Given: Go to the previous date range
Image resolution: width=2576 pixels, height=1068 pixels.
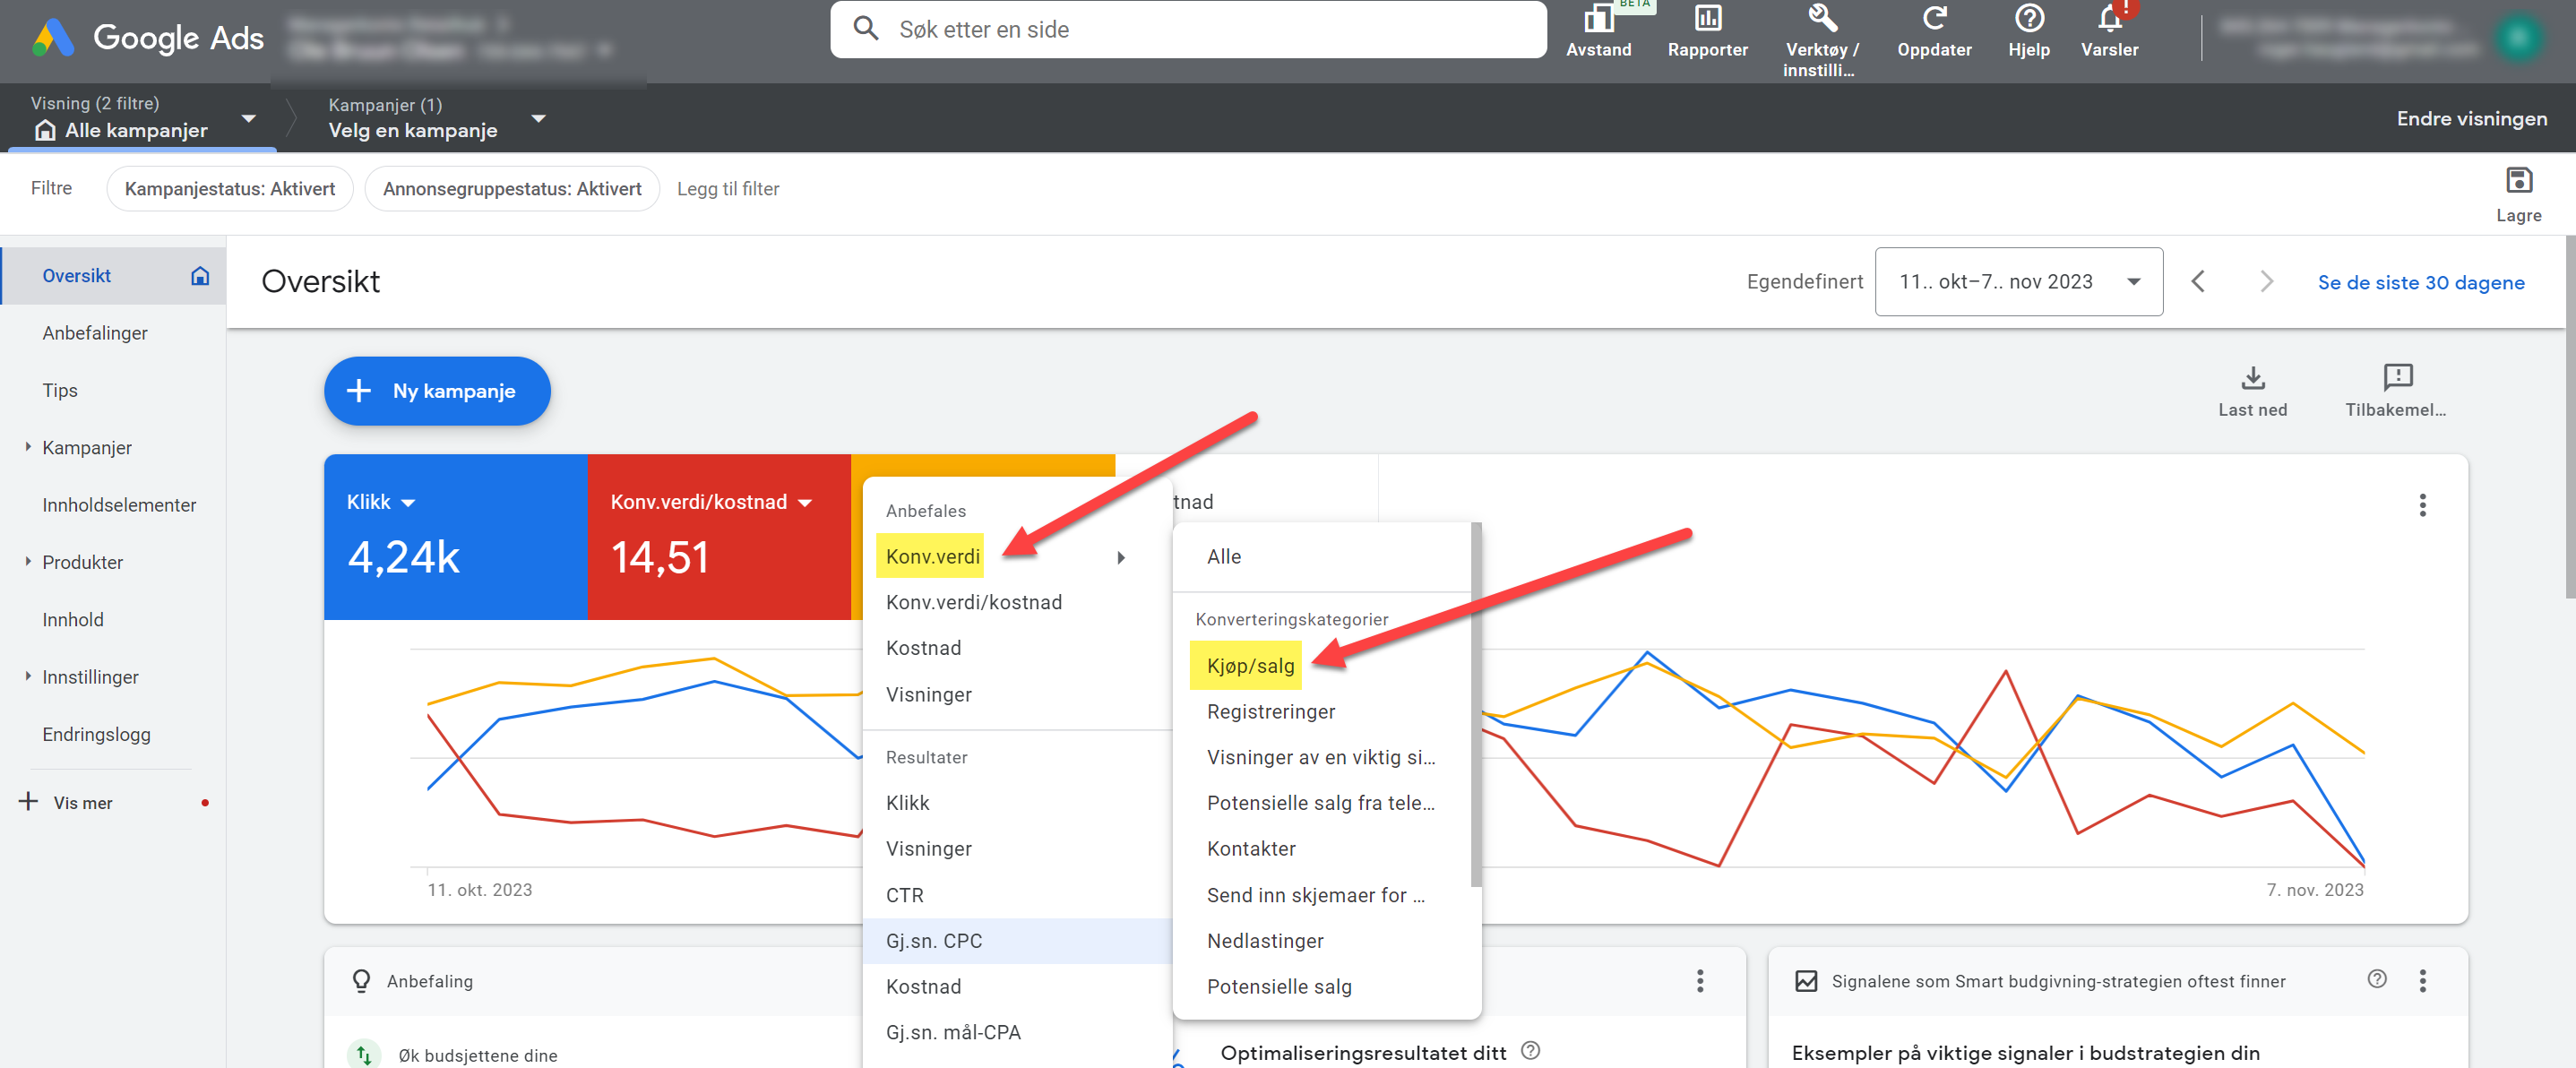Looking at the screenshot, I should pyautogui.click(x=2197, y=282).
